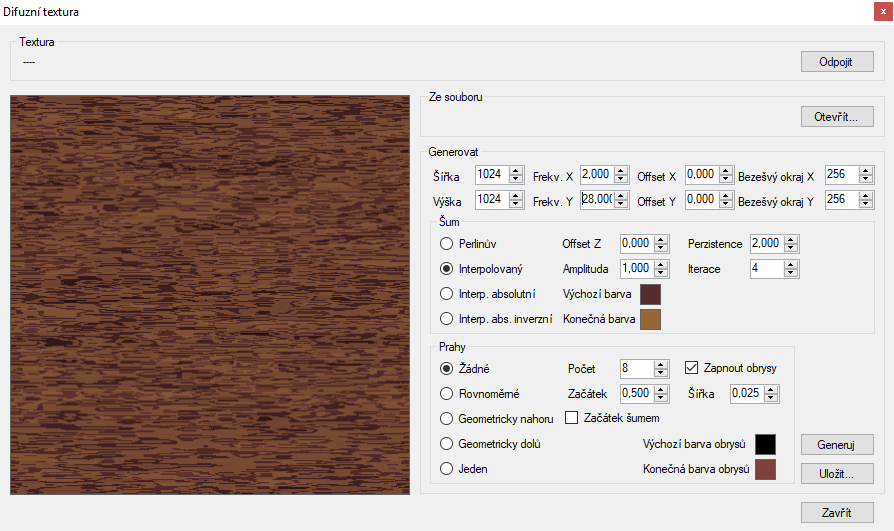894x531 pixels.
Task: Select the Perlinův noise radio button
Action: 447,243
